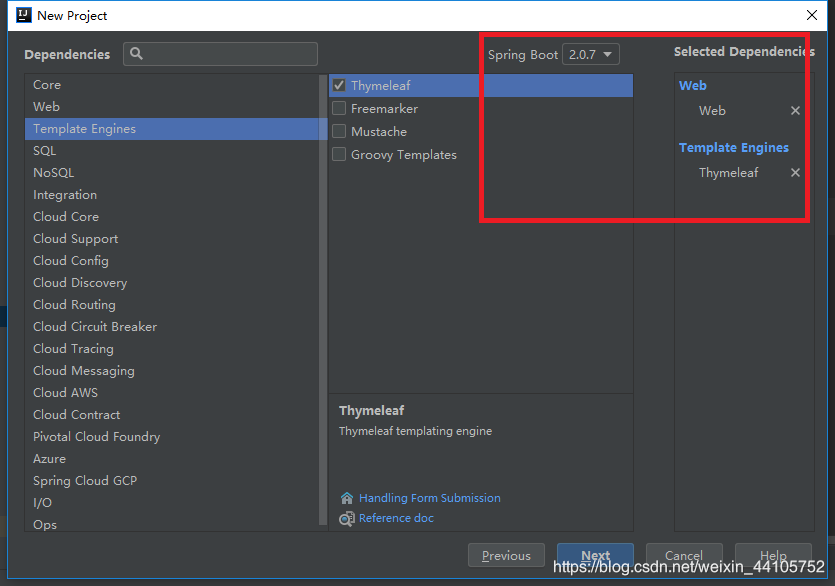Viewport: 835px width, 586px height.
Task: Select Cloud Tracing category
Action: coord(172,348)
